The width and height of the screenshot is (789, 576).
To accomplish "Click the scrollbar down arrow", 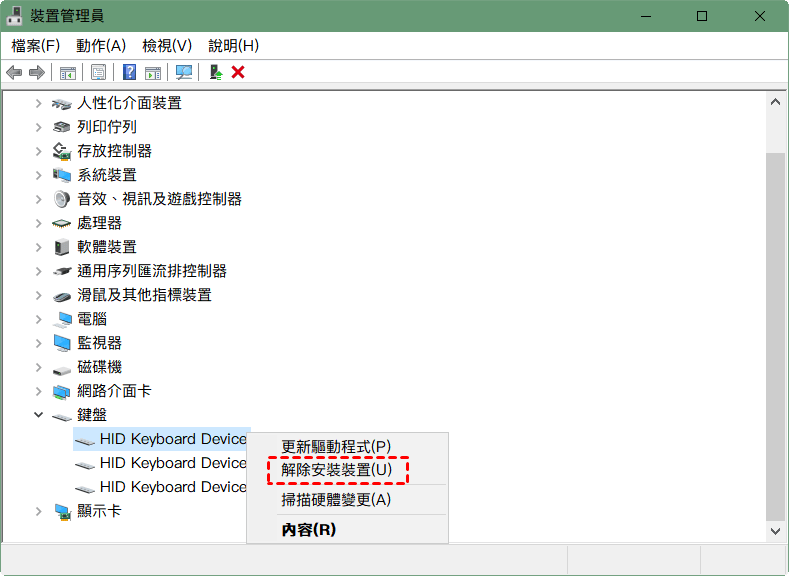I will tap(775, 531).
